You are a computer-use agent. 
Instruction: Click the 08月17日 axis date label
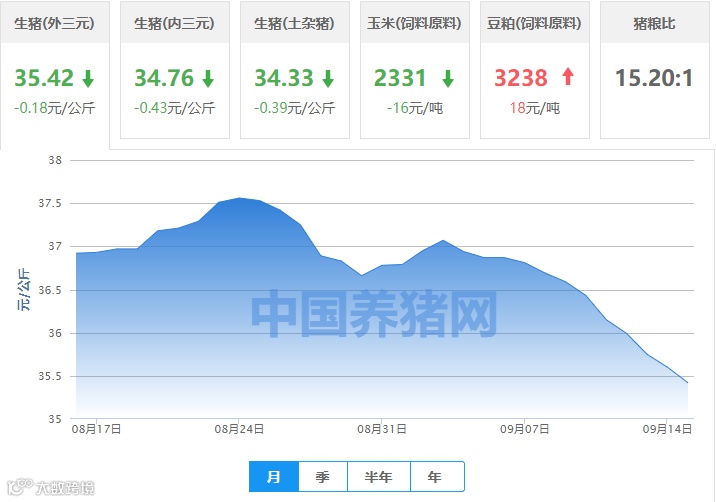(x=96, y=429)
